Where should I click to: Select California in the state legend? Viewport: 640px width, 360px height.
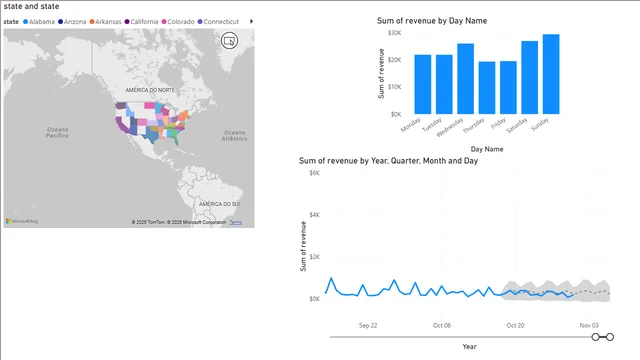pyautogui.click(x=141, y=22)
